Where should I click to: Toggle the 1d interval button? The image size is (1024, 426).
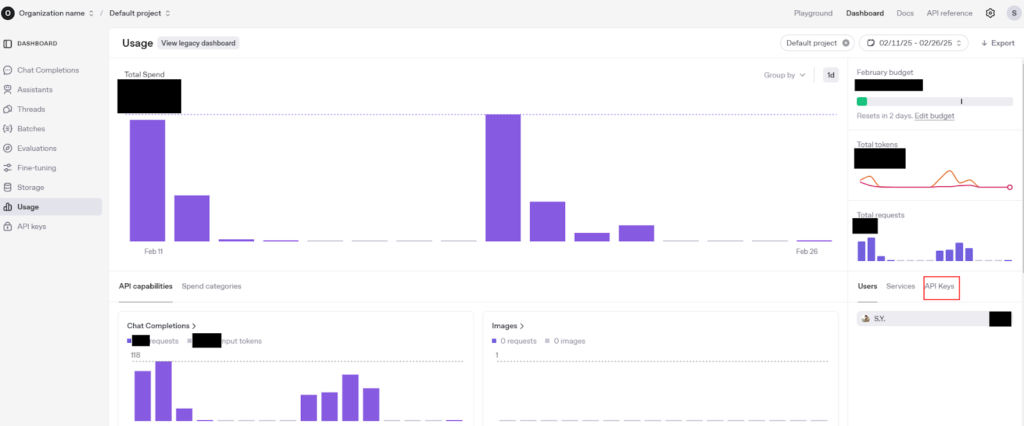tap(830, 75)
